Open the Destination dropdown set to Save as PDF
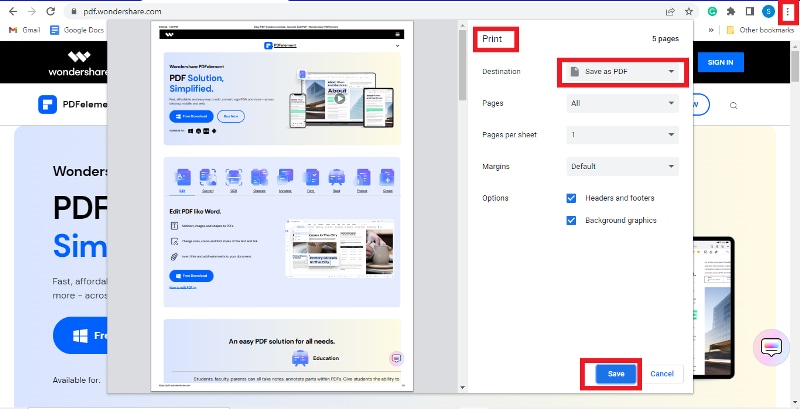The height and width of the screenshot is (409, 800). click(622, 72)
